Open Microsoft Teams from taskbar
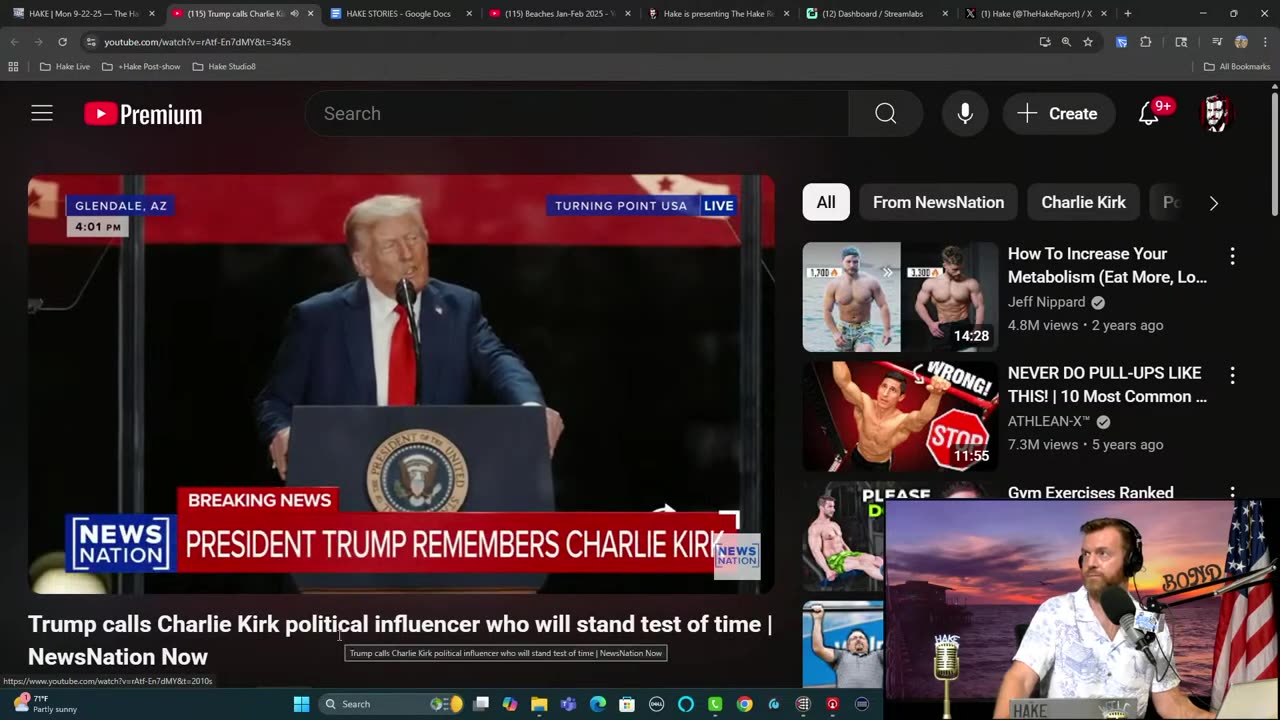The image size is (1280, 720). click(x=568, y=704)
